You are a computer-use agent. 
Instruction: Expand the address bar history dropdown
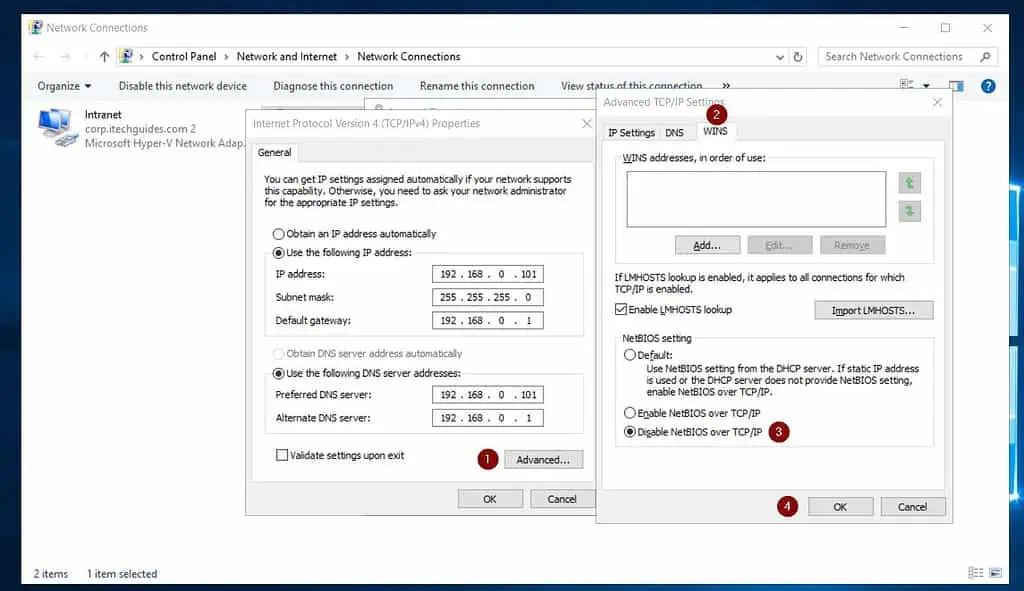click(778, 57)
